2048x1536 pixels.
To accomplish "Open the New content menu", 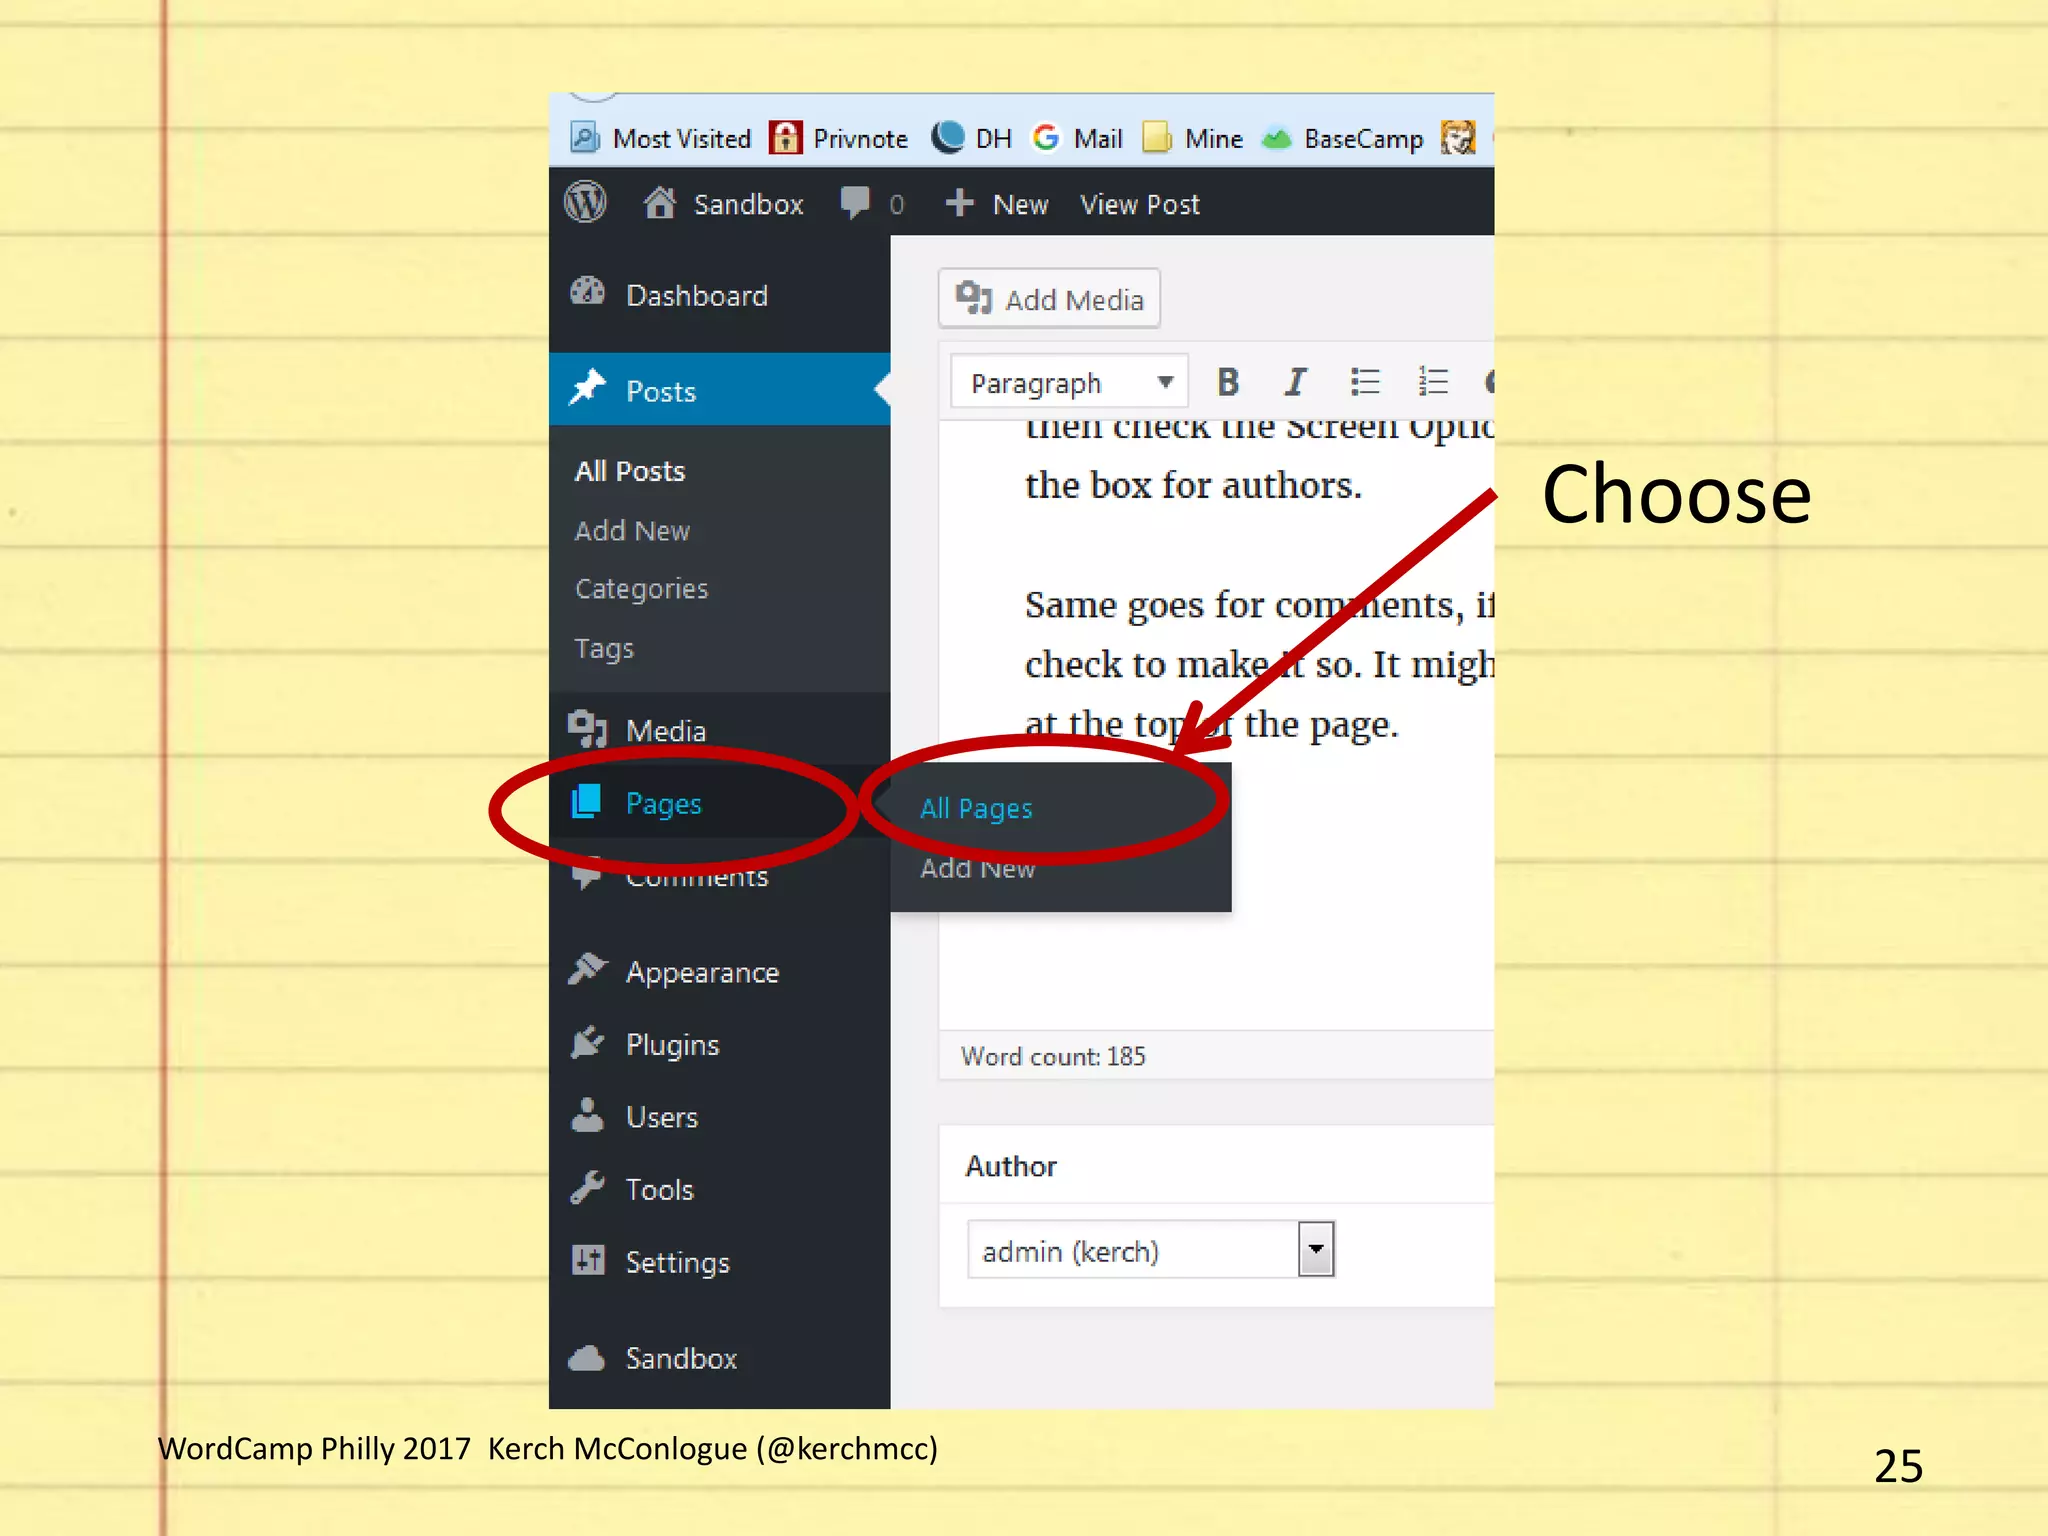I will [x=997, y=204].
